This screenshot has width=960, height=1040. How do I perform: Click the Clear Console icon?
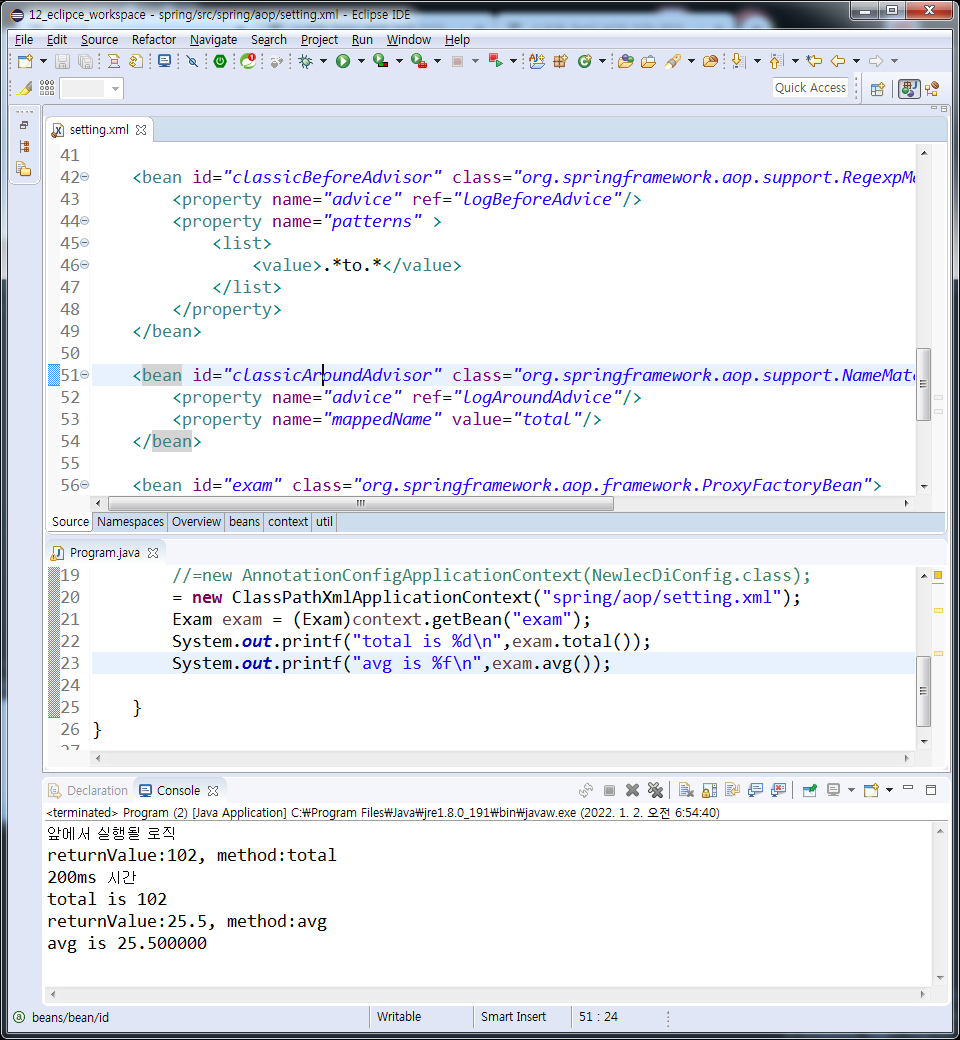pyautogui.click(x=686, y=790)
